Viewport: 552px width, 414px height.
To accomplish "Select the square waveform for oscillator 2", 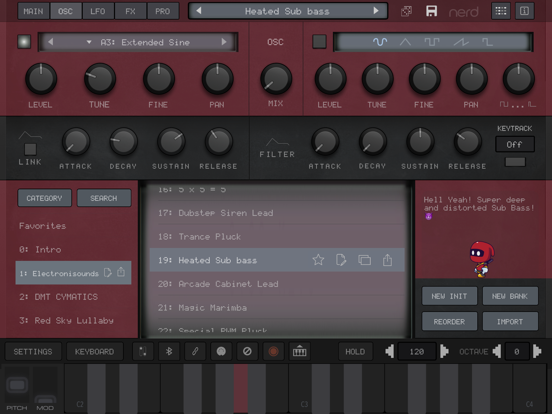I will [432, 42].
